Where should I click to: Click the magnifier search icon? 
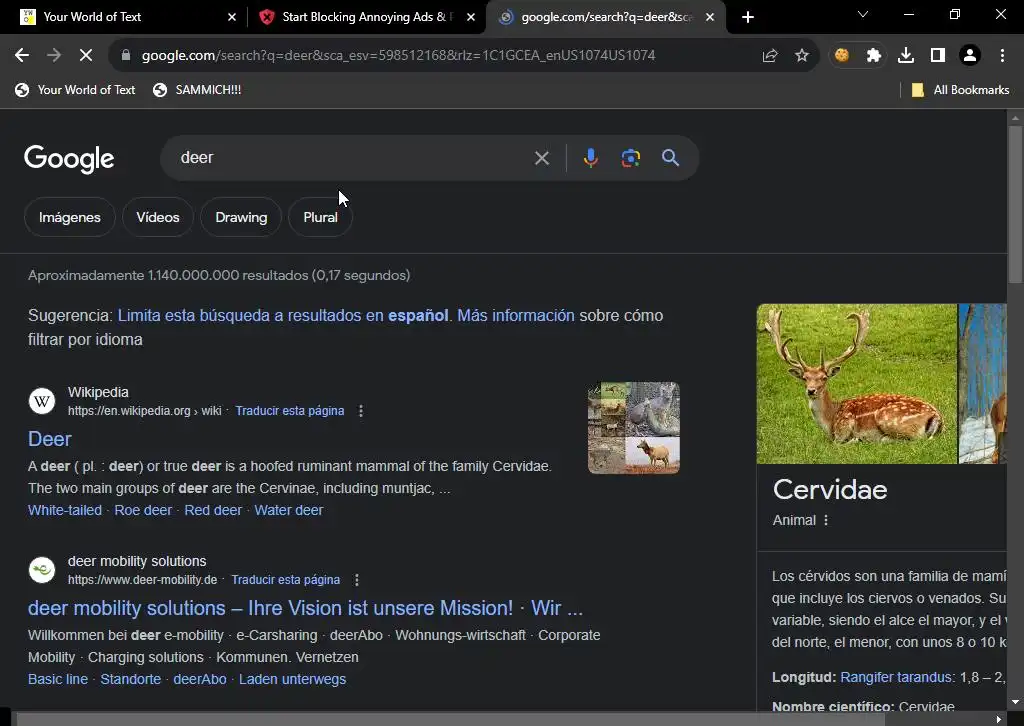click(671, 158)
